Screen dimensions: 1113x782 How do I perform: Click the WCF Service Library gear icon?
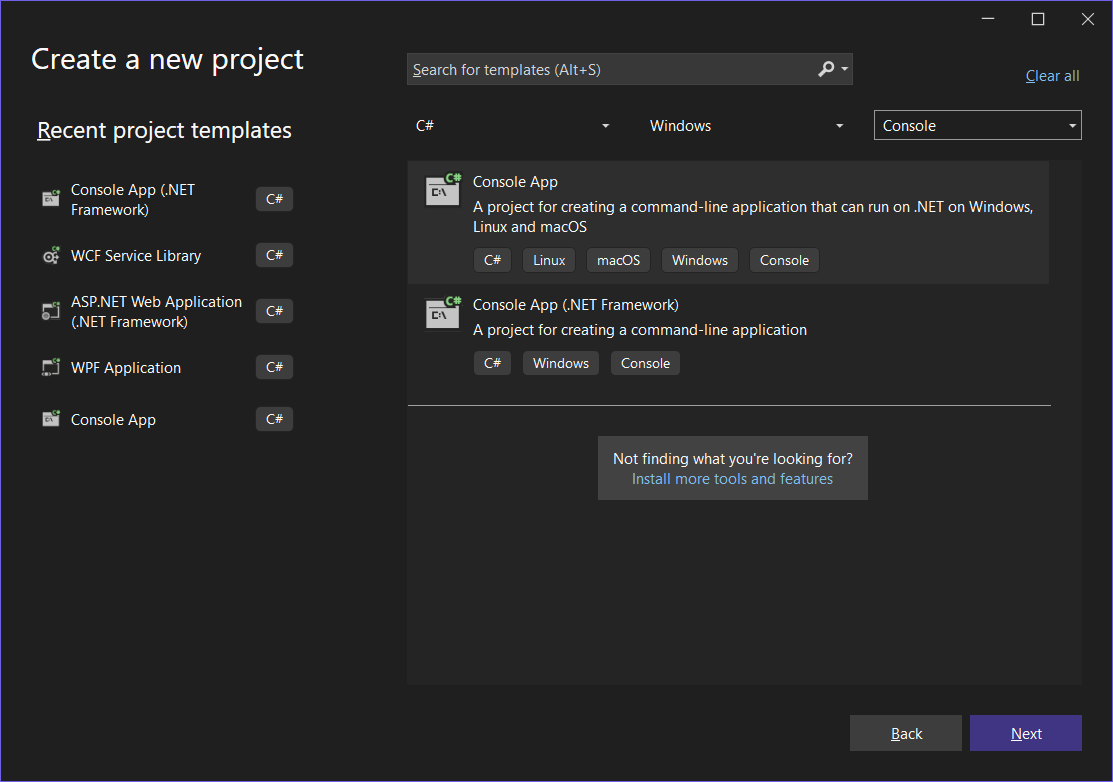click(50, 256)
